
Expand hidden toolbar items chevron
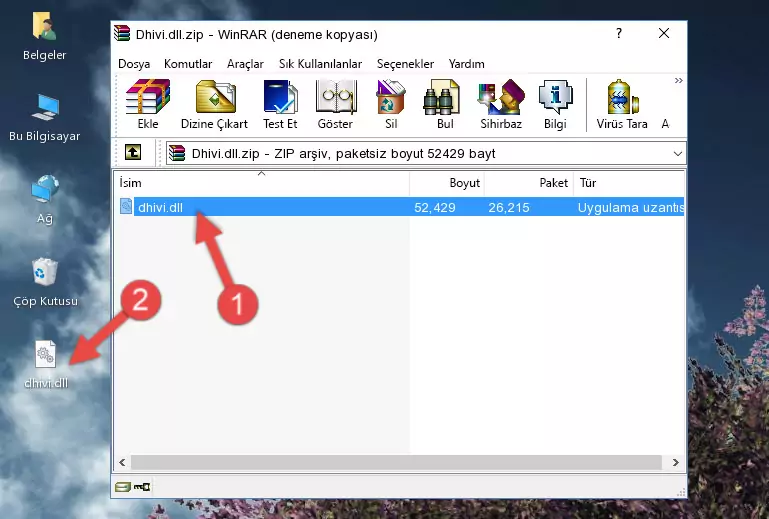point(678,80)
